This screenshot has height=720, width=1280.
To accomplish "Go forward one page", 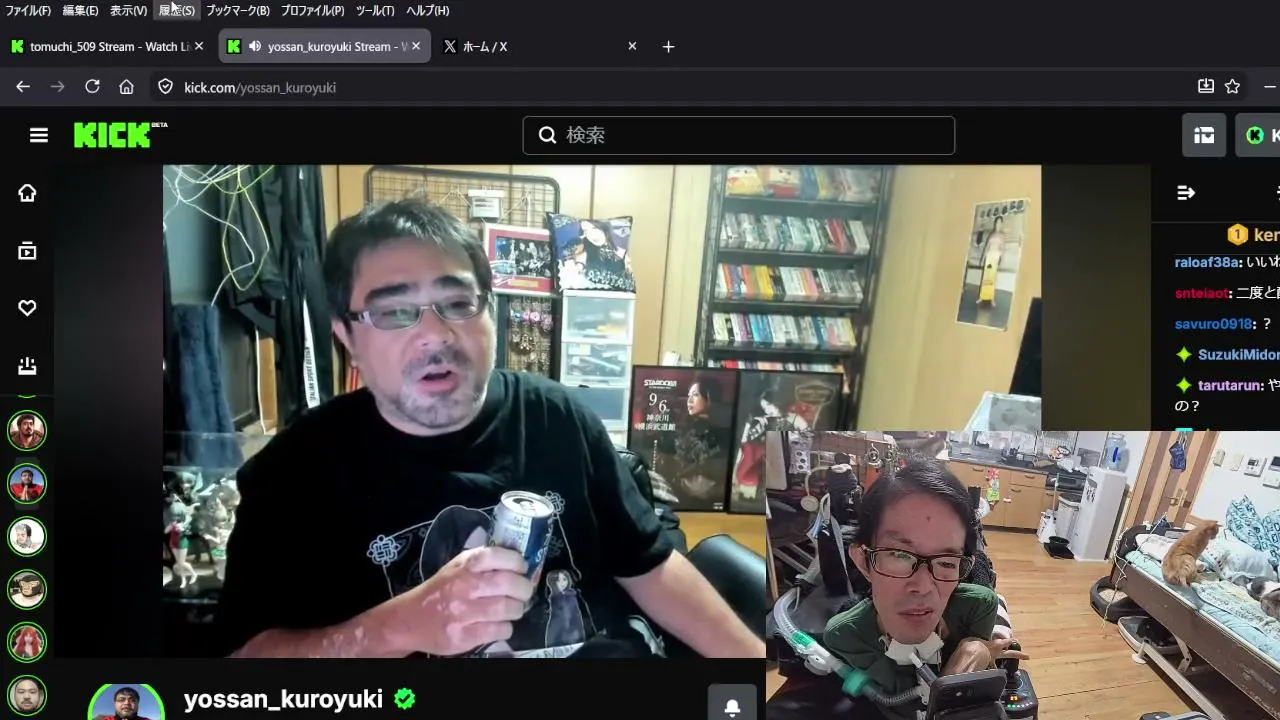I will 57,87.
